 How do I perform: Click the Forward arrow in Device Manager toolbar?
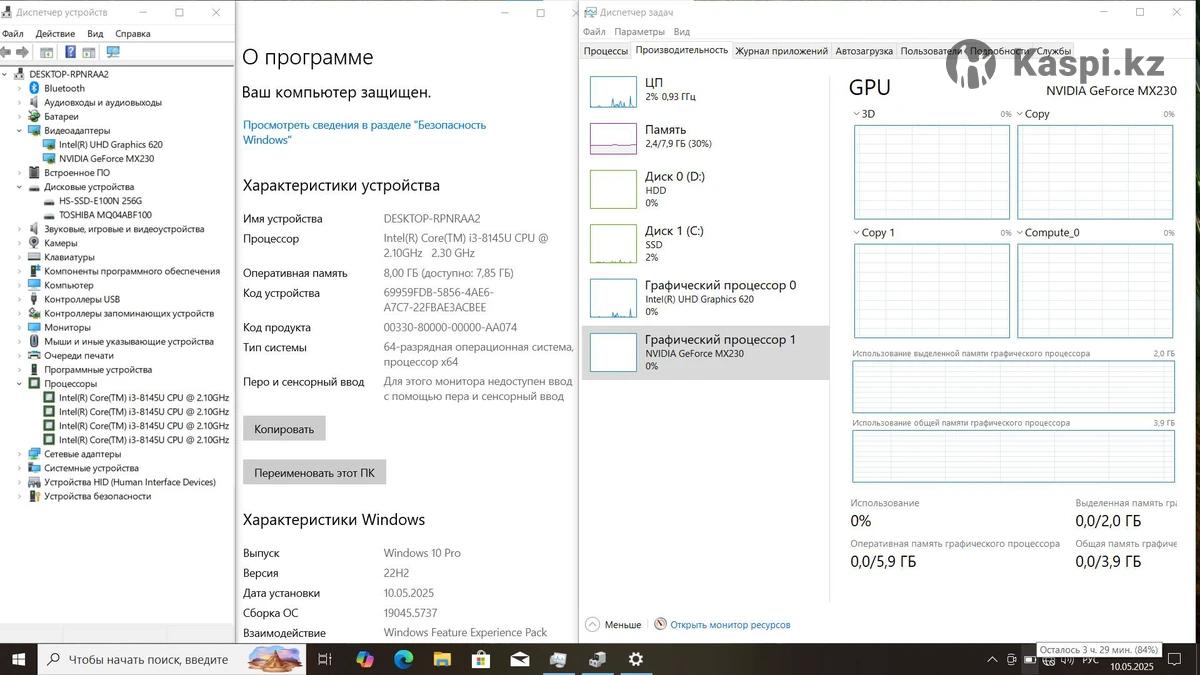(21, 52)
